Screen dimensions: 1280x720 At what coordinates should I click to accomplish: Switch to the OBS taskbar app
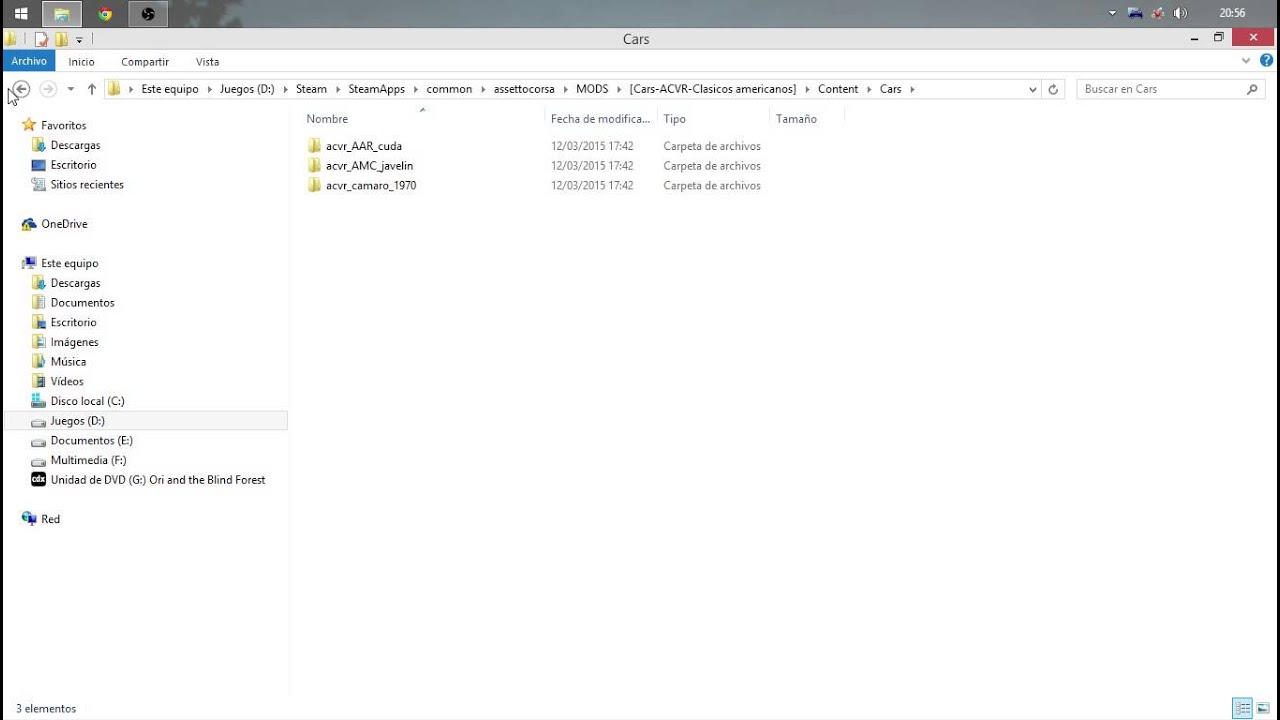tap(148, 14)
